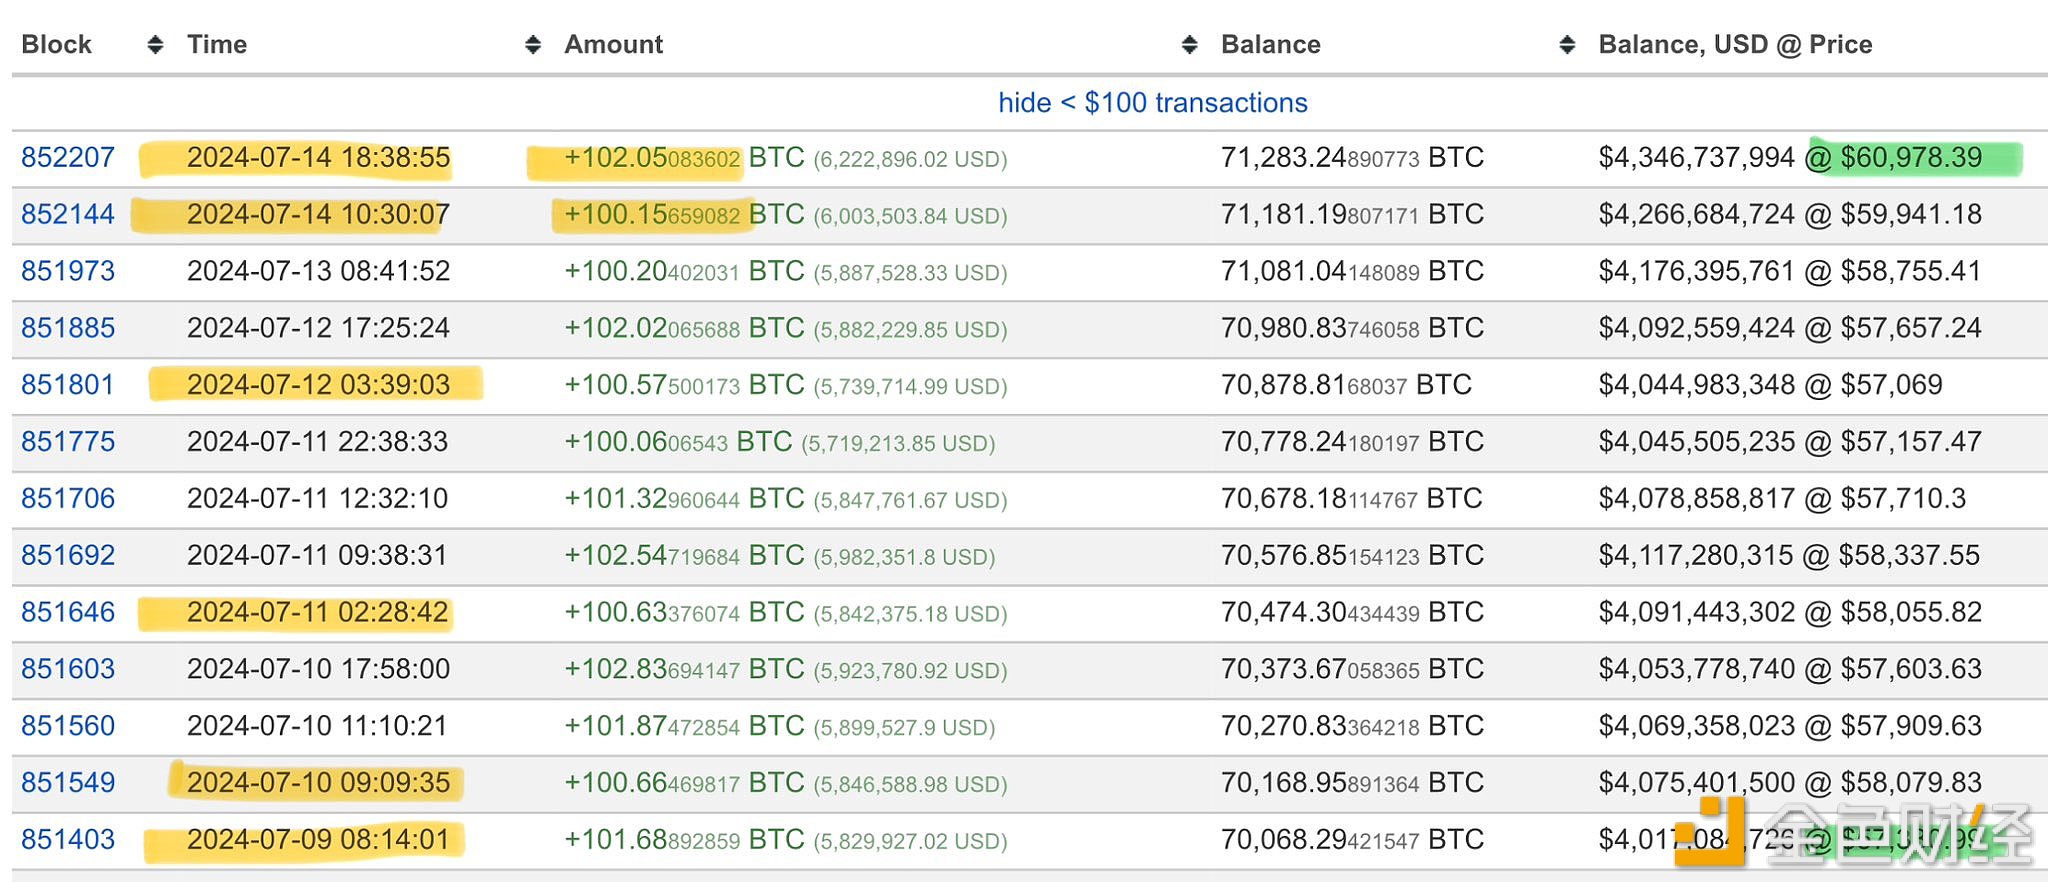Click amount +101.32960644 BTC
The width and height of the screenshot is (2048, 882).
point(684,499)
